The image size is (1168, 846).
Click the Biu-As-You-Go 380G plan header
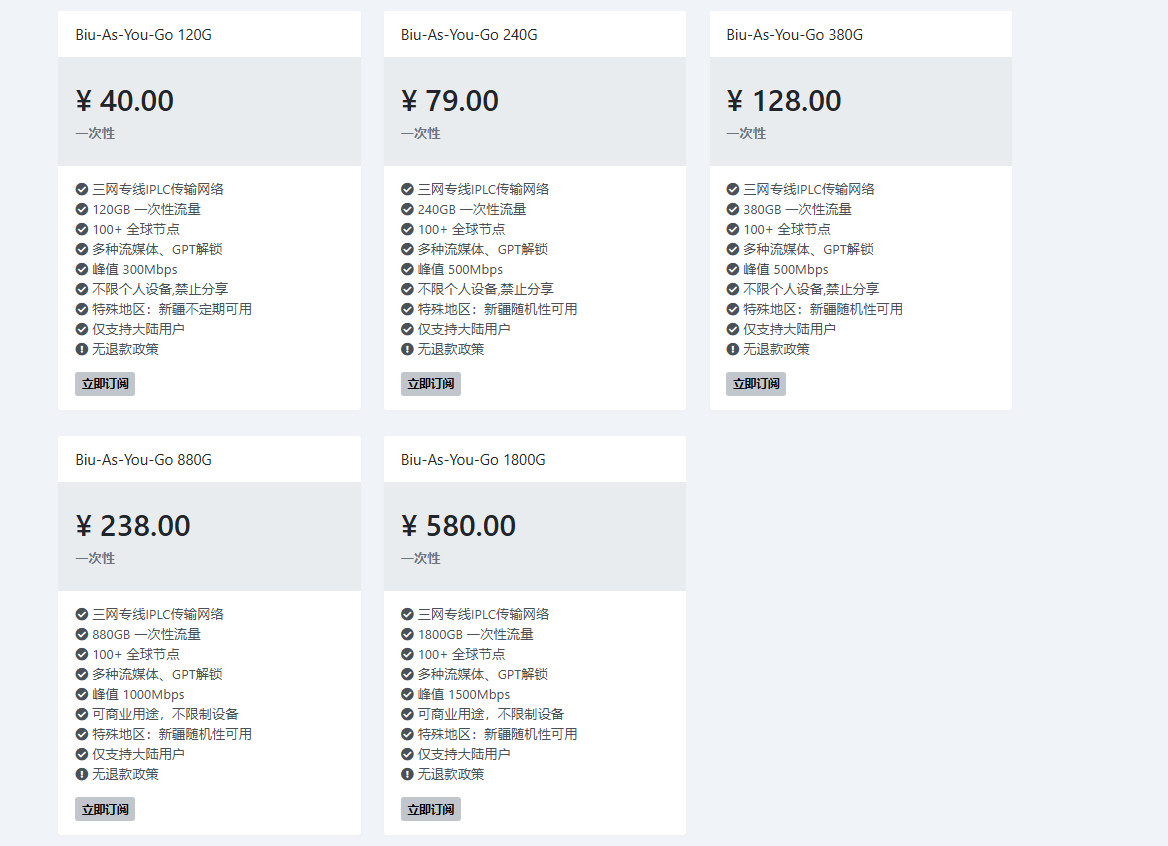pos(794,35)
